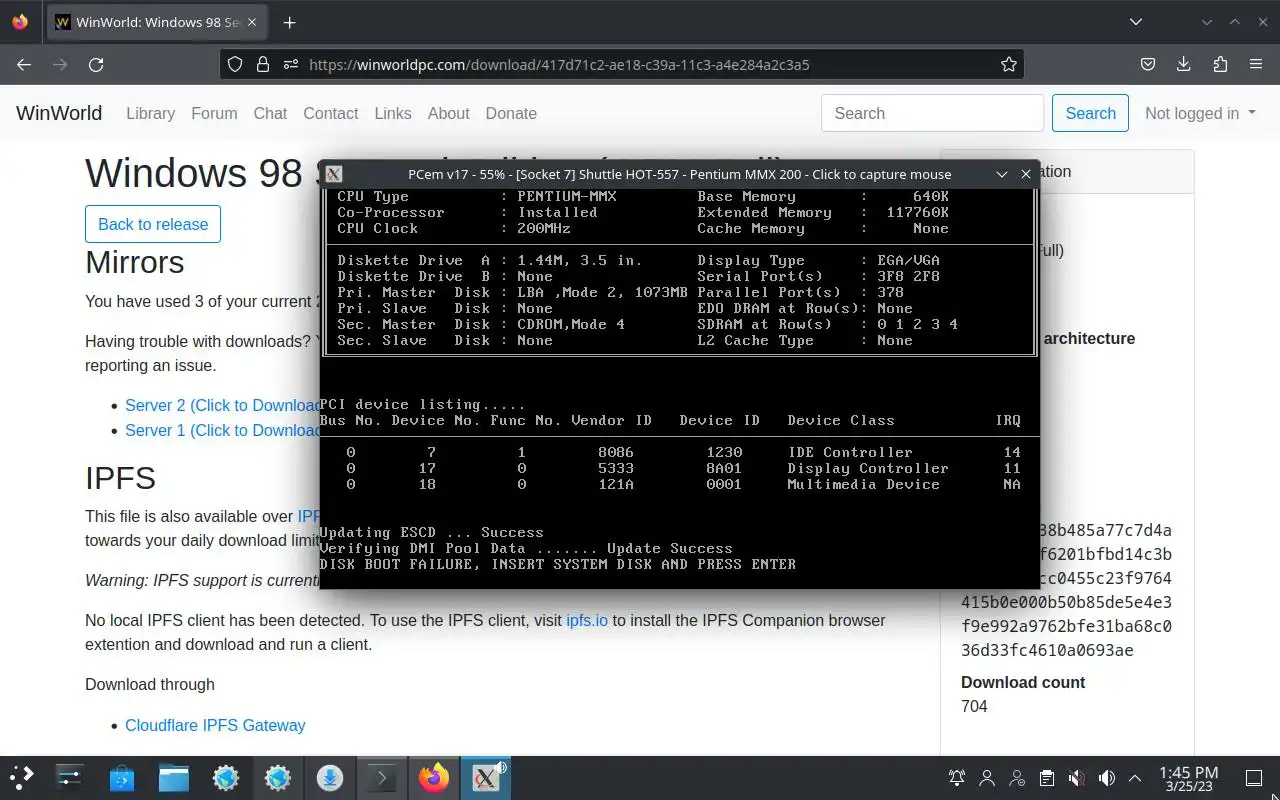Expand the list all tabs chevron
The height and width of the screenshot is (800, 1280).
[1136, 22]
